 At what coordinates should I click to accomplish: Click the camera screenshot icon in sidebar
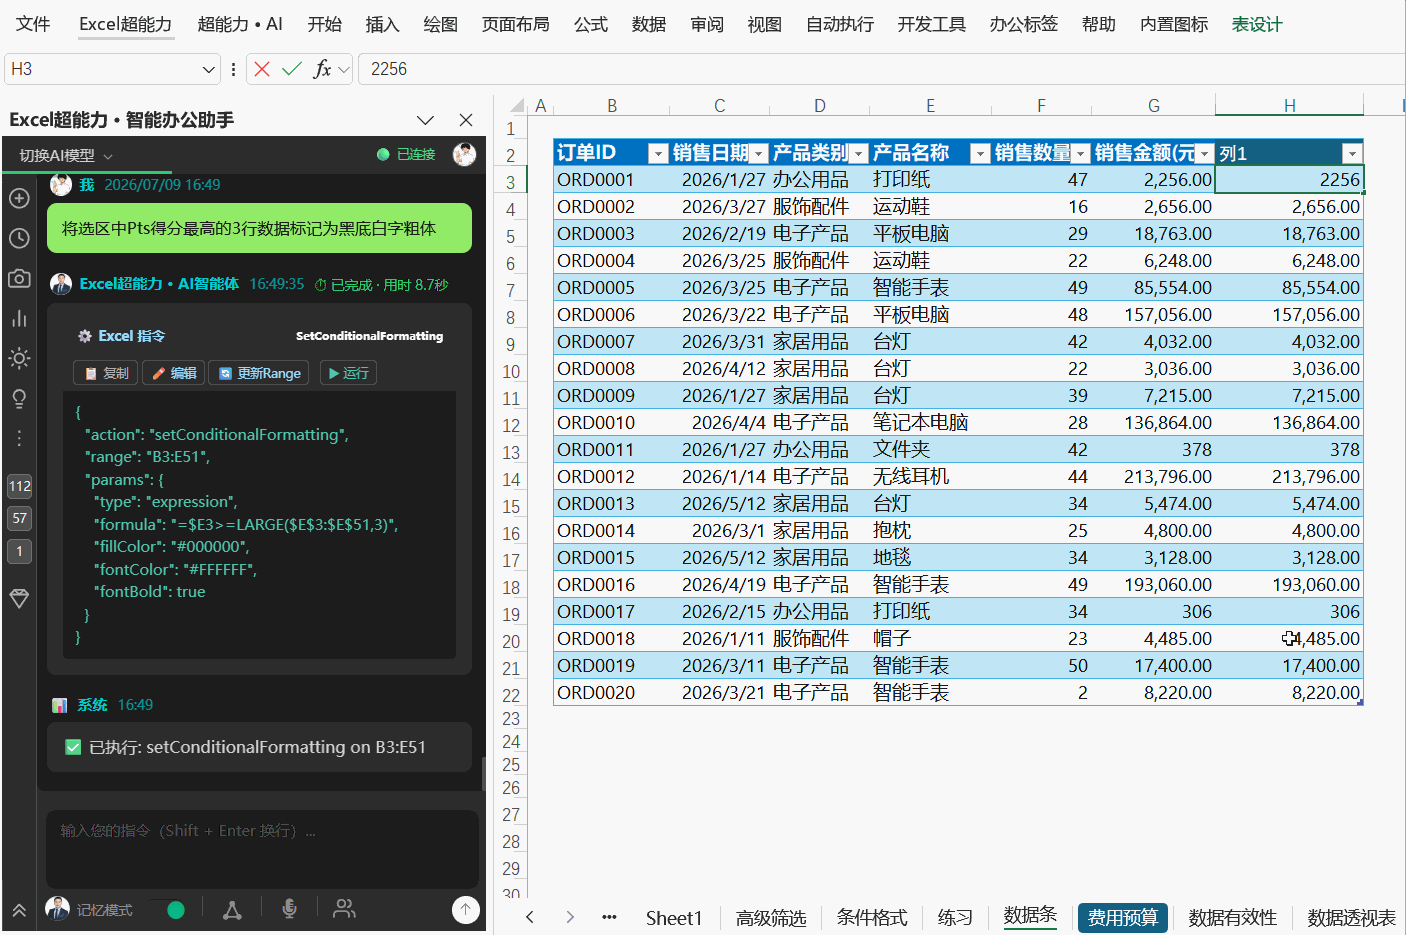(19, 278)
